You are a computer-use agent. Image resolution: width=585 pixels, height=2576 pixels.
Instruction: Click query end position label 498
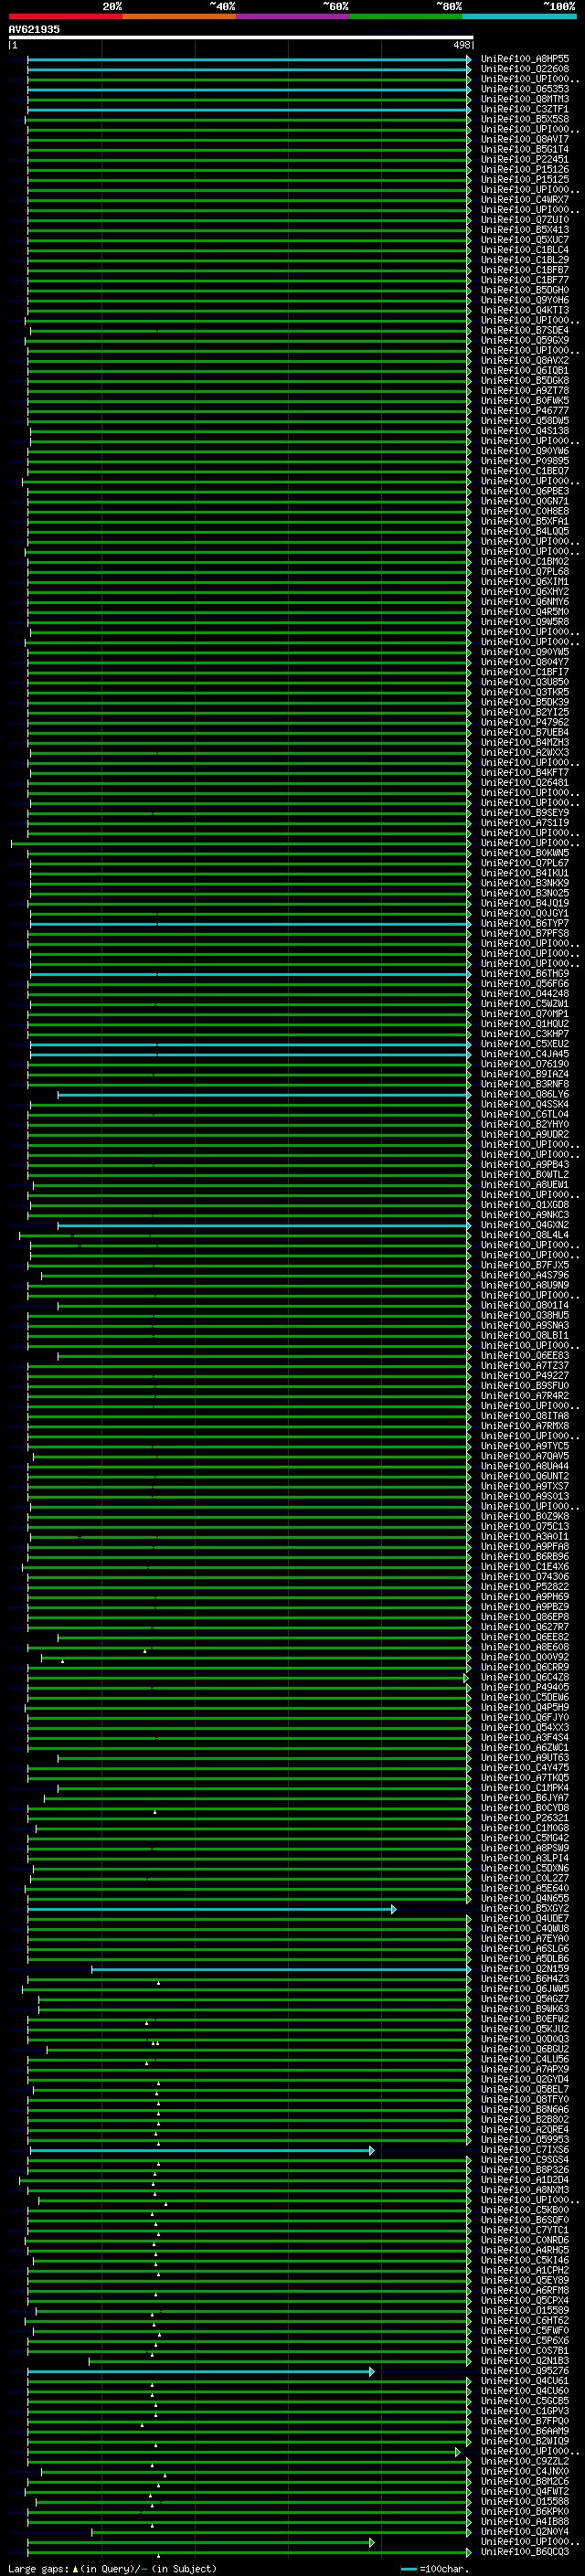[462, 45]
